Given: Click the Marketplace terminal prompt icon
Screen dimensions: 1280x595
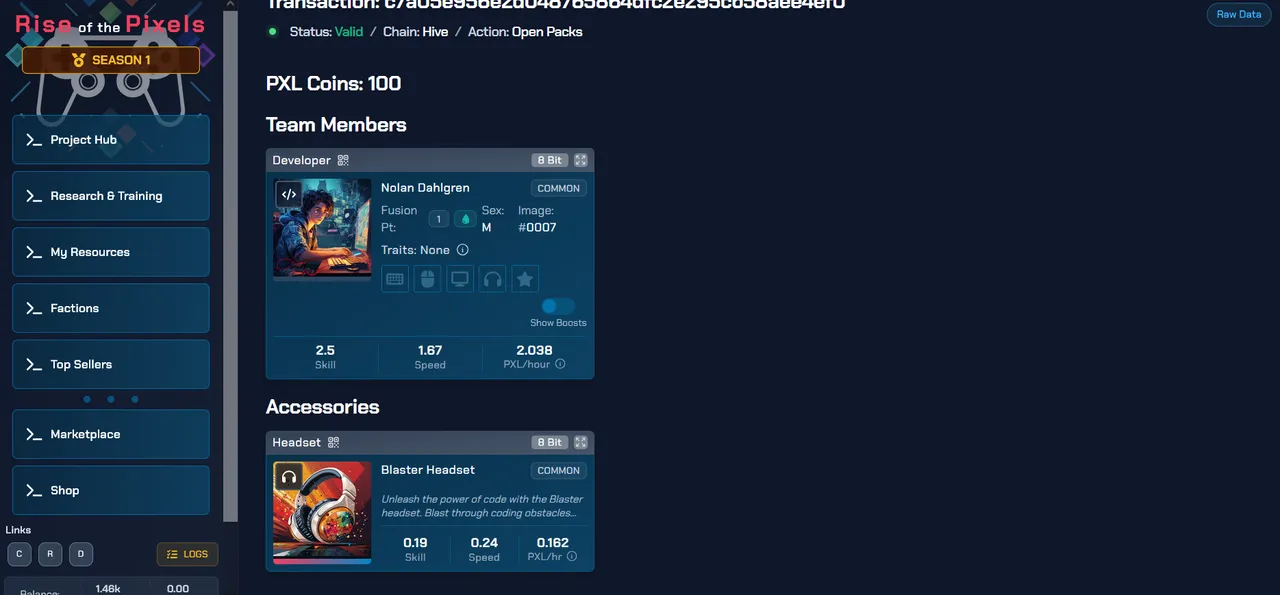Looking at the screenshot, I should point(34,434).
